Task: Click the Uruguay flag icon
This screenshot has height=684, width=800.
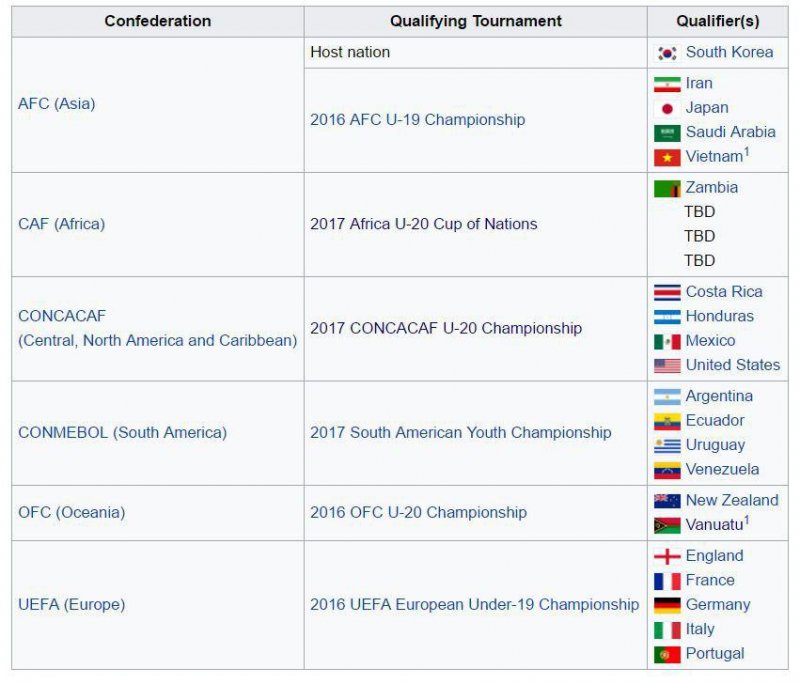Action: click(667, 446)
